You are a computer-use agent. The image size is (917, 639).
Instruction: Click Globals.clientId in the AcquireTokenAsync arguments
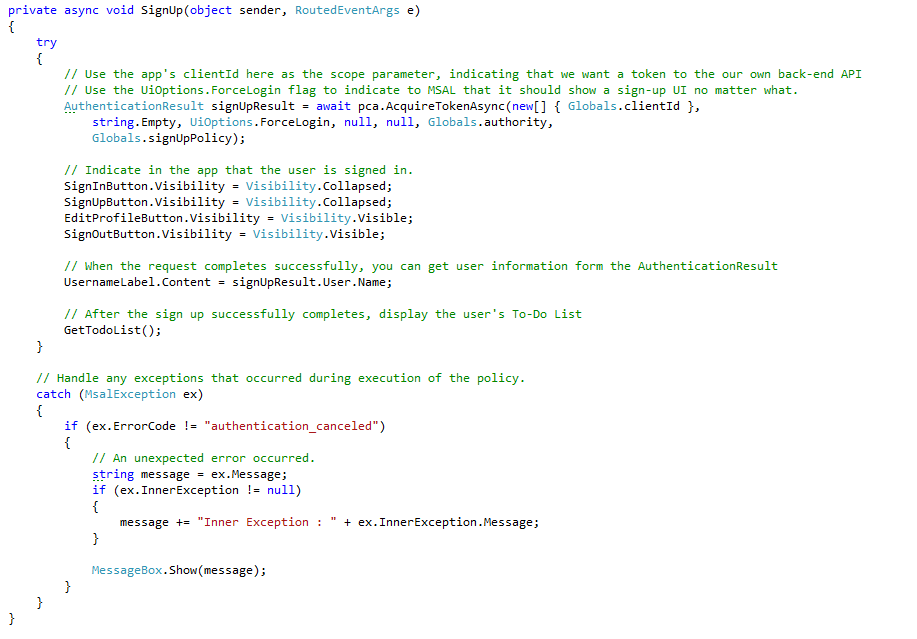pos(623,106)
